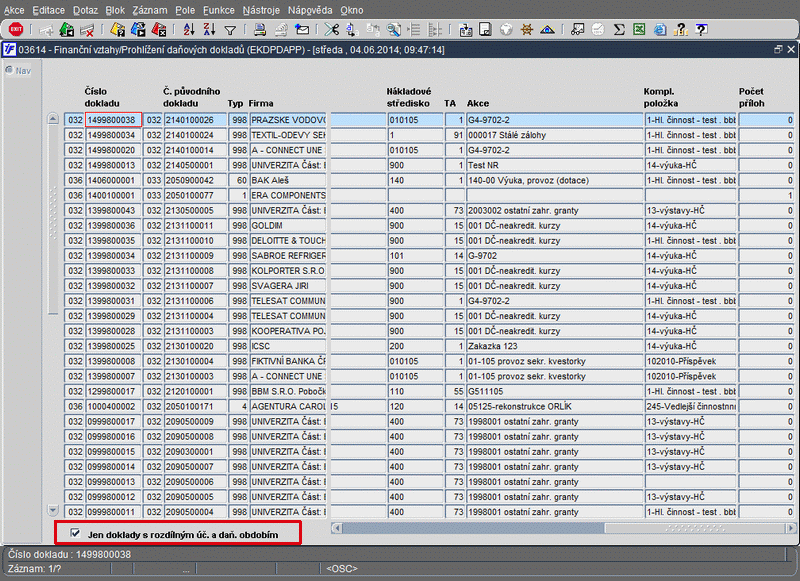
Task: Click the delete-record icon with red X
Action: pos(87,30)
